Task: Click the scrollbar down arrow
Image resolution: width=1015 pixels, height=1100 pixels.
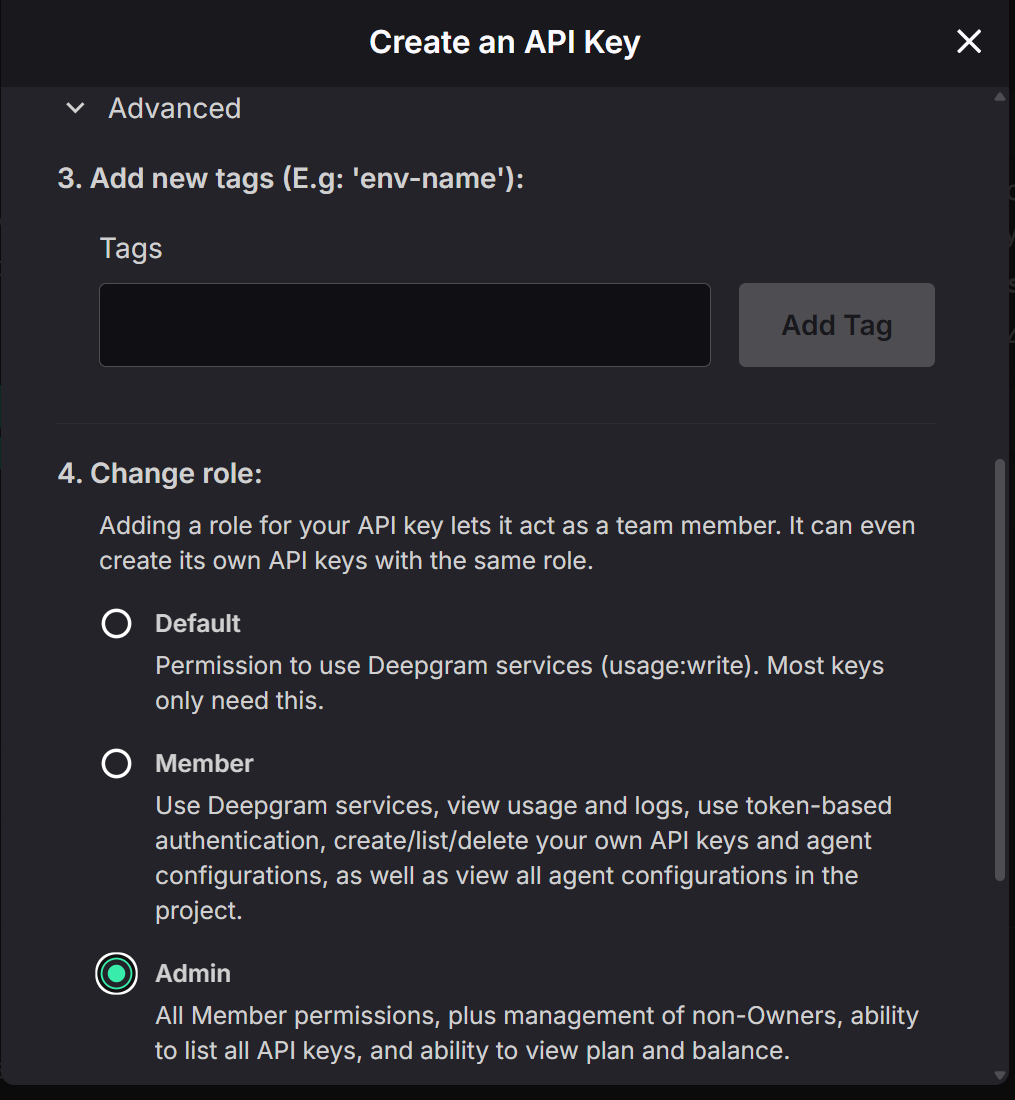Action: tap(1000, 1075)
